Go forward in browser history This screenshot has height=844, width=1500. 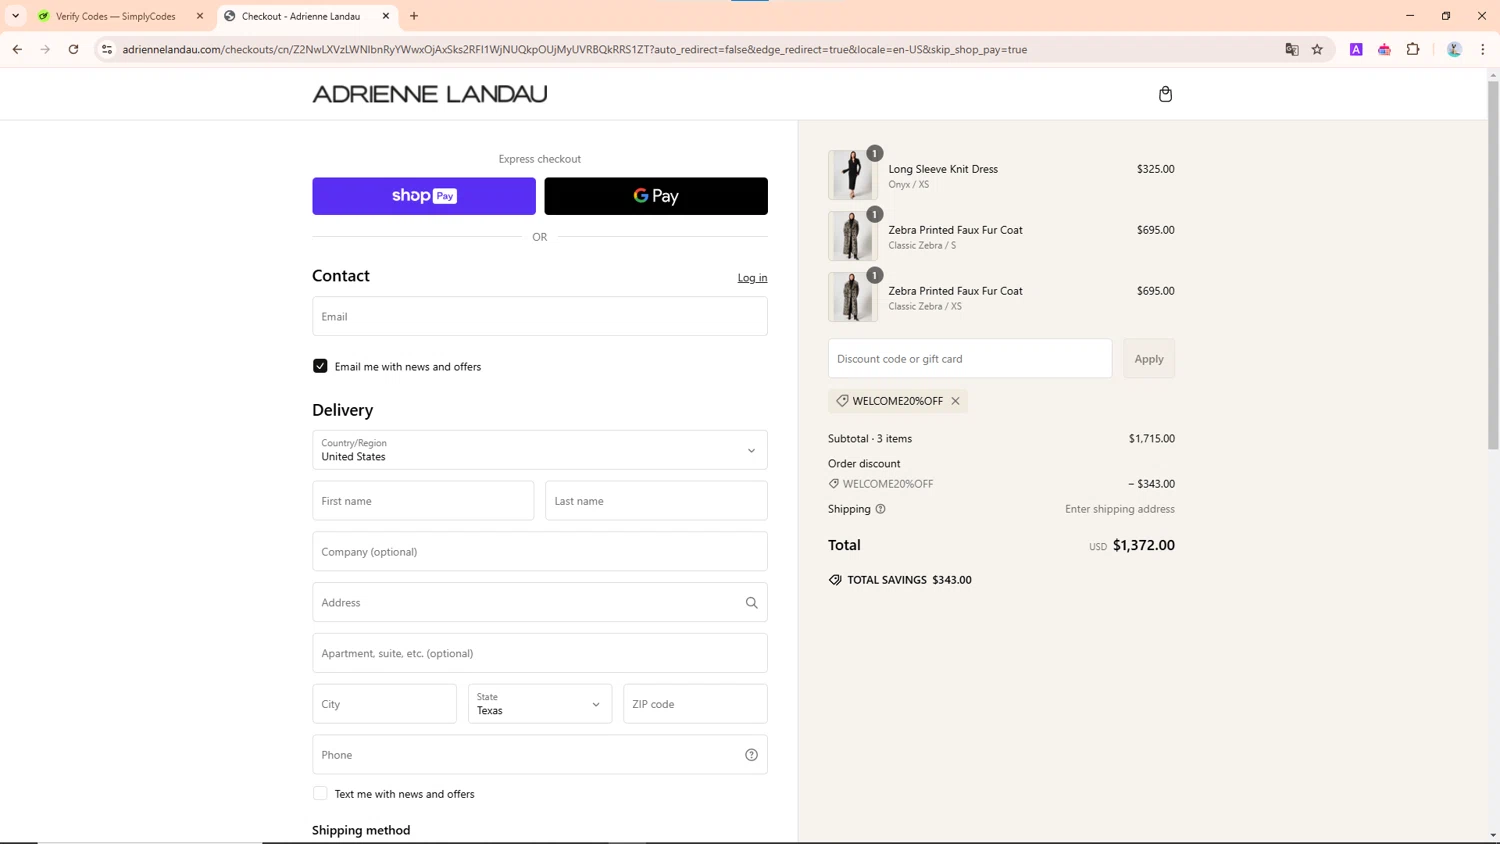(45, 49)
